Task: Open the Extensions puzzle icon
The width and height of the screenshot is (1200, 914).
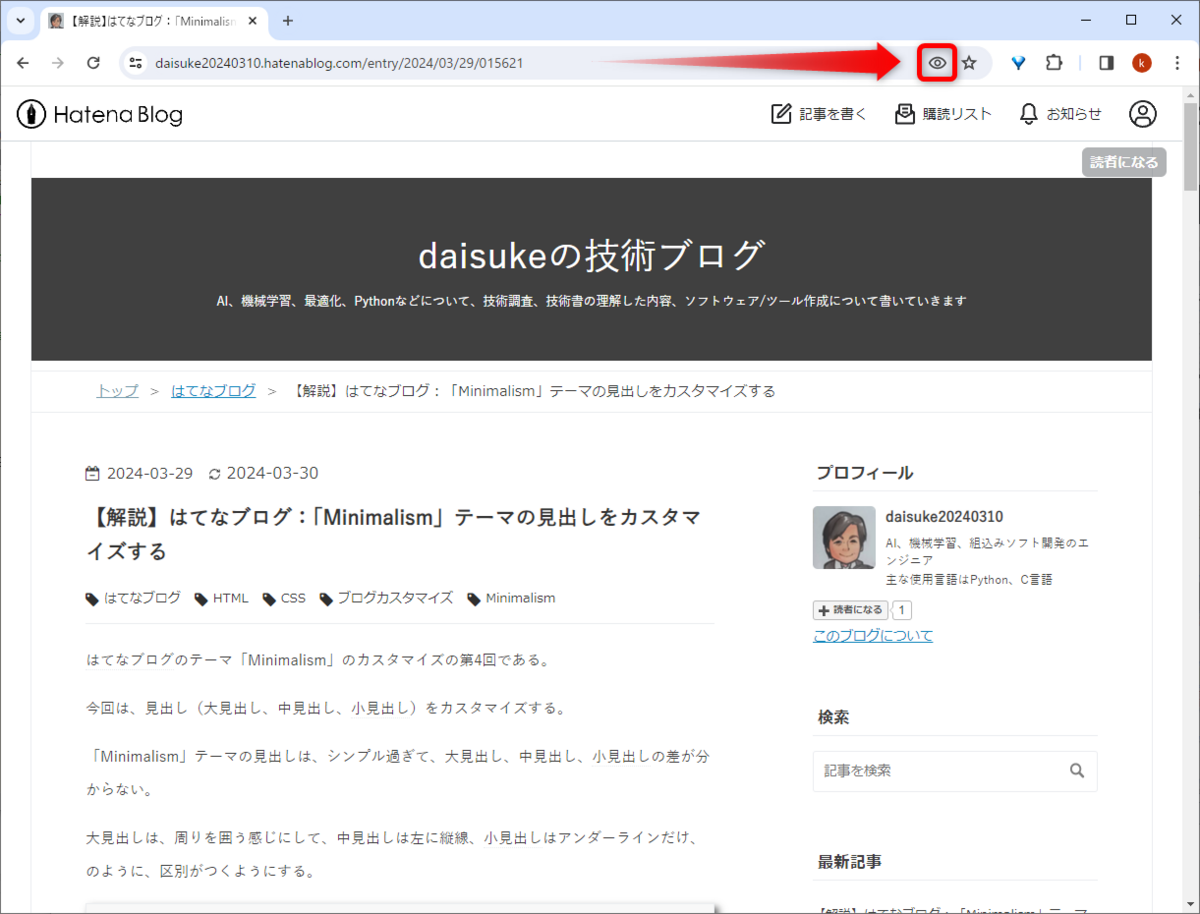Action: click(1054, 63)
